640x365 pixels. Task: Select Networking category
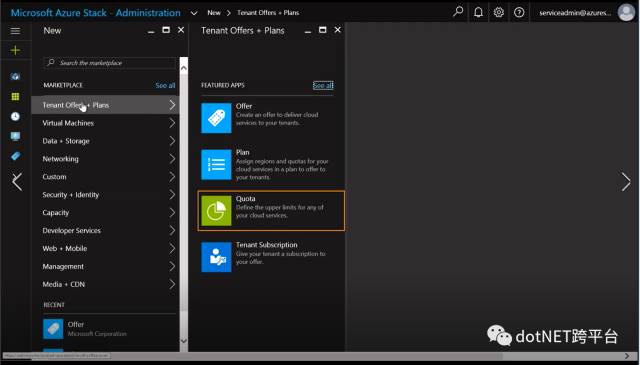(105, 159)
